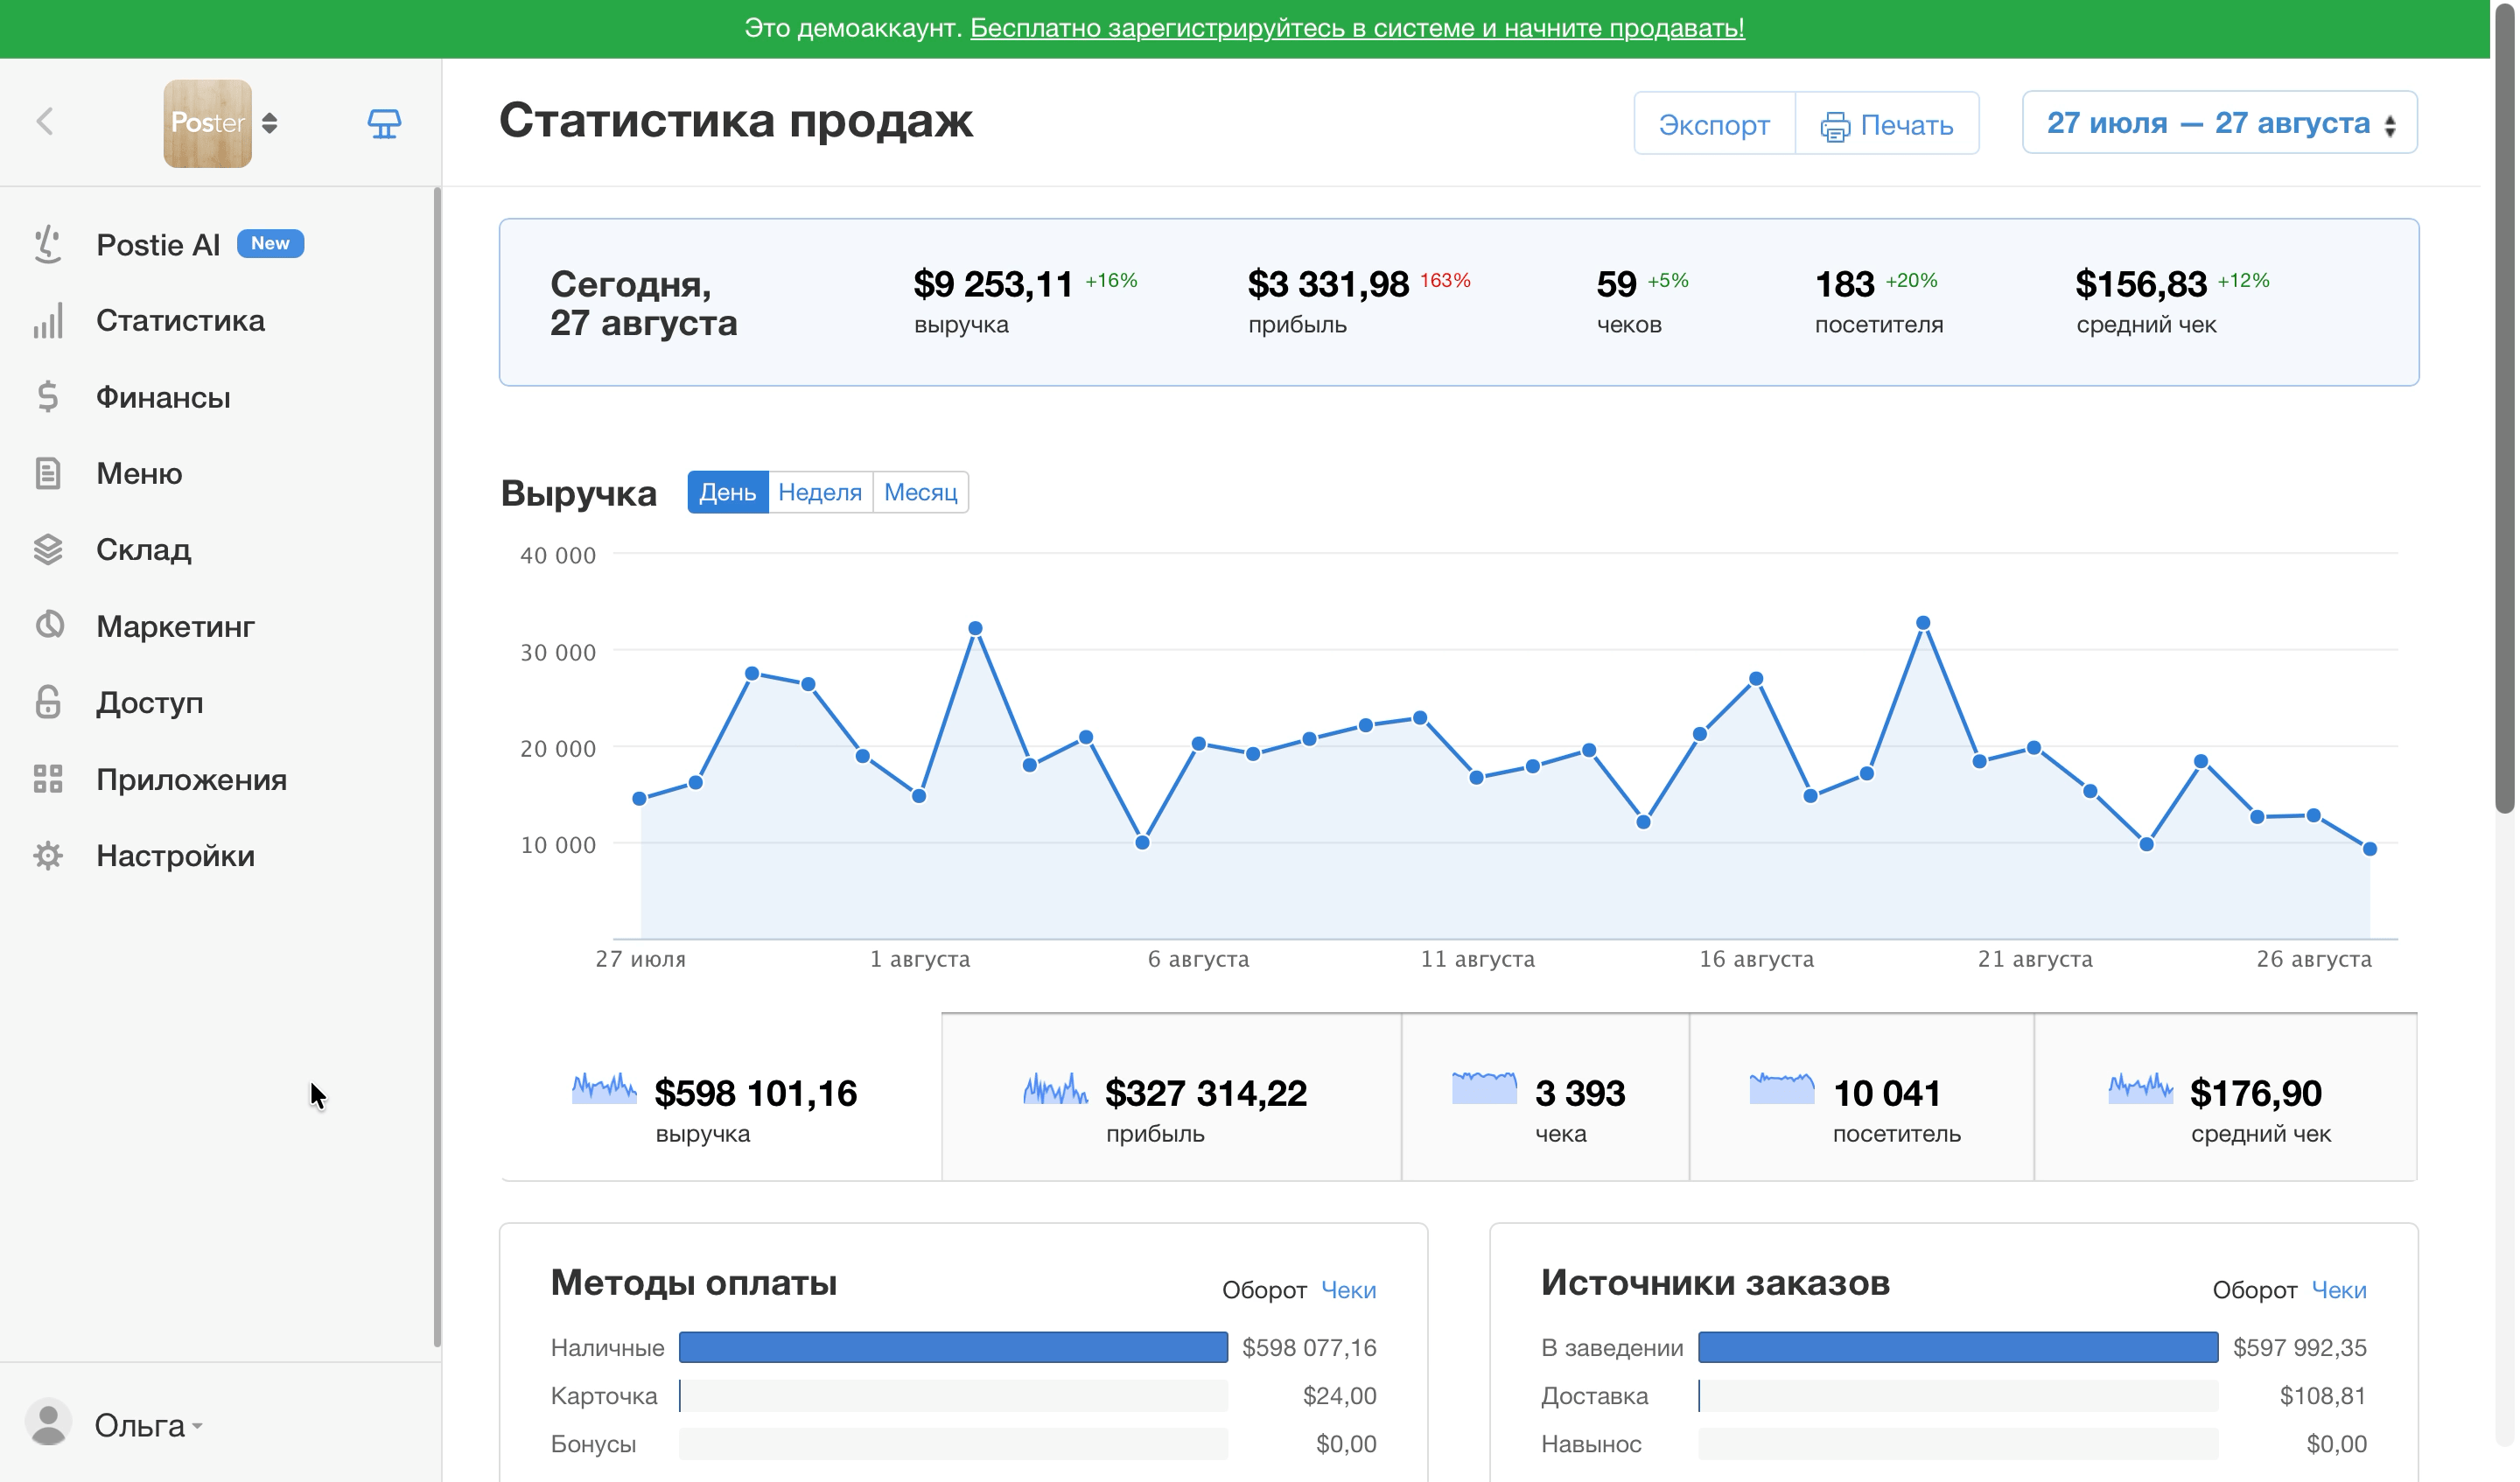Screen dimensions: 2520x1482
Task: Click the Наличные amount $598 077,16
Action: [x=1309, y=1348]
